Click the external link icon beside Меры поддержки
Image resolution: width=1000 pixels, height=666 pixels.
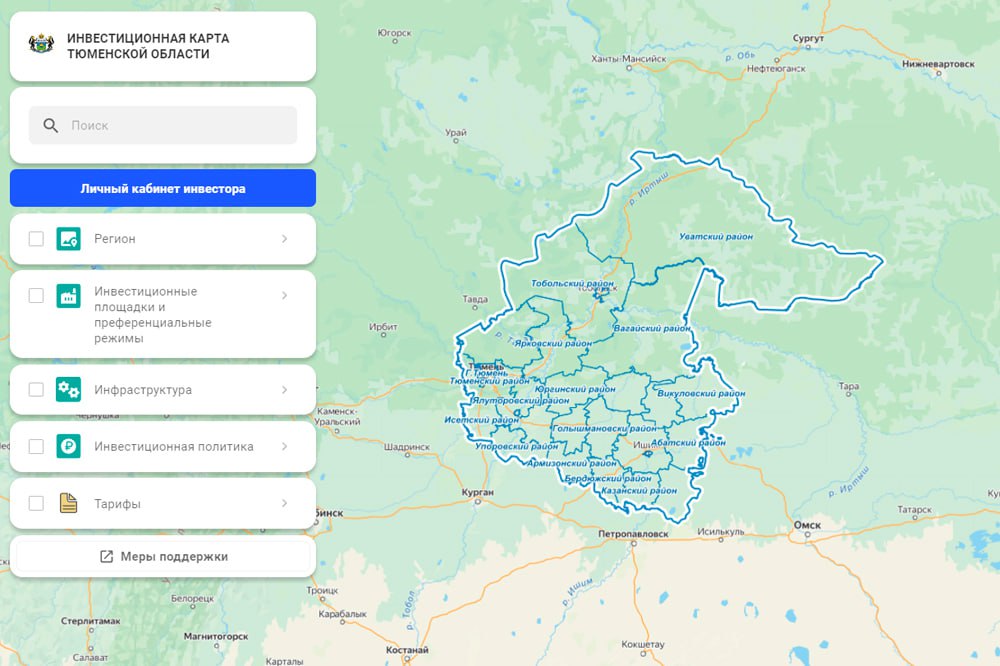(107, 557)
